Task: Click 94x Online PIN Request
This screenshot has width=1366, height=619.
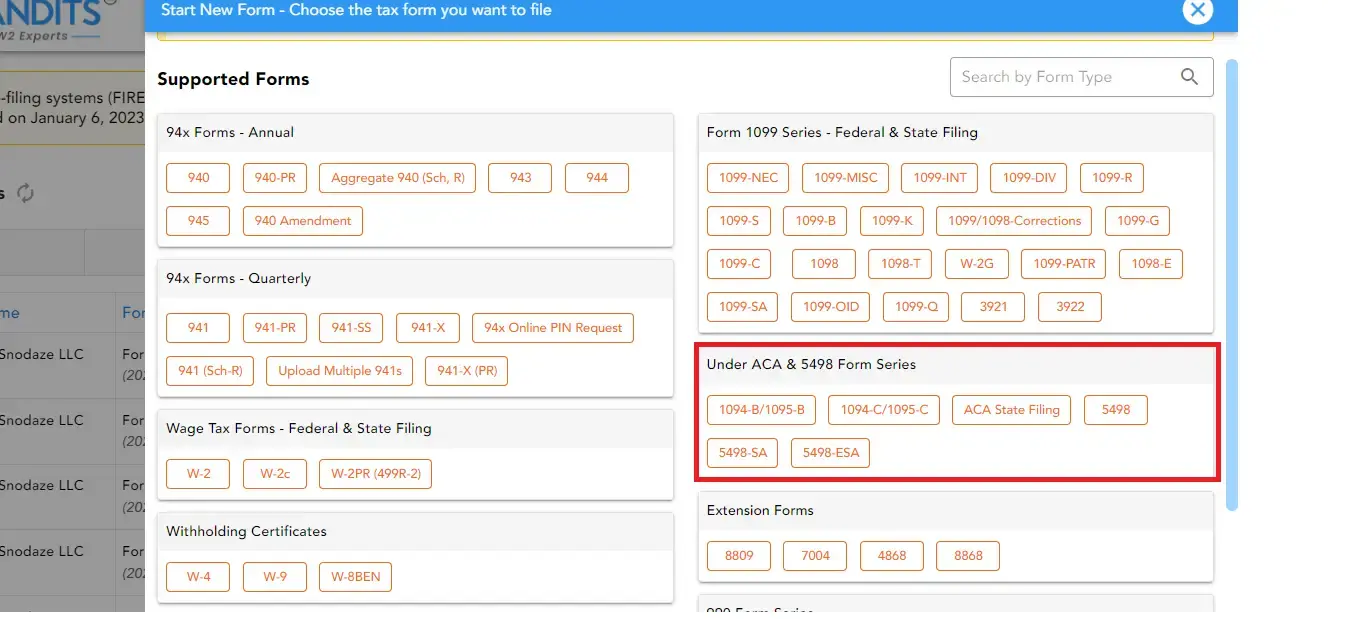Action: tap(553, 328)
